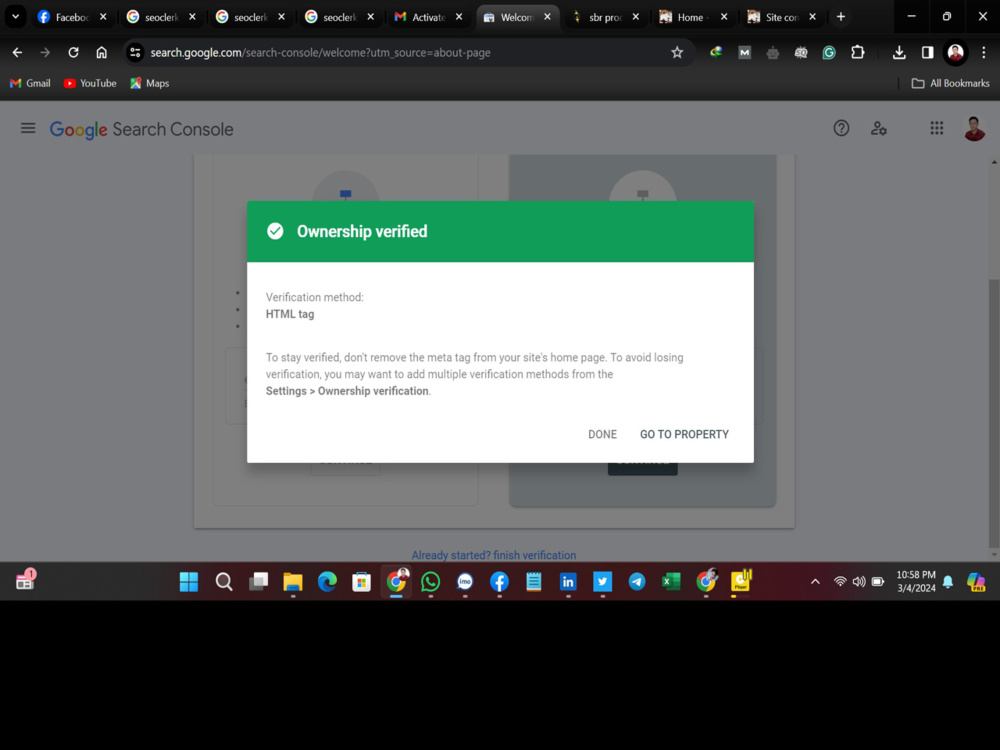Image resolution: width=1000 pixels, height=750 pixels.
Task: Click DONE in the verification dialog
Action: (x=602, y=434)
